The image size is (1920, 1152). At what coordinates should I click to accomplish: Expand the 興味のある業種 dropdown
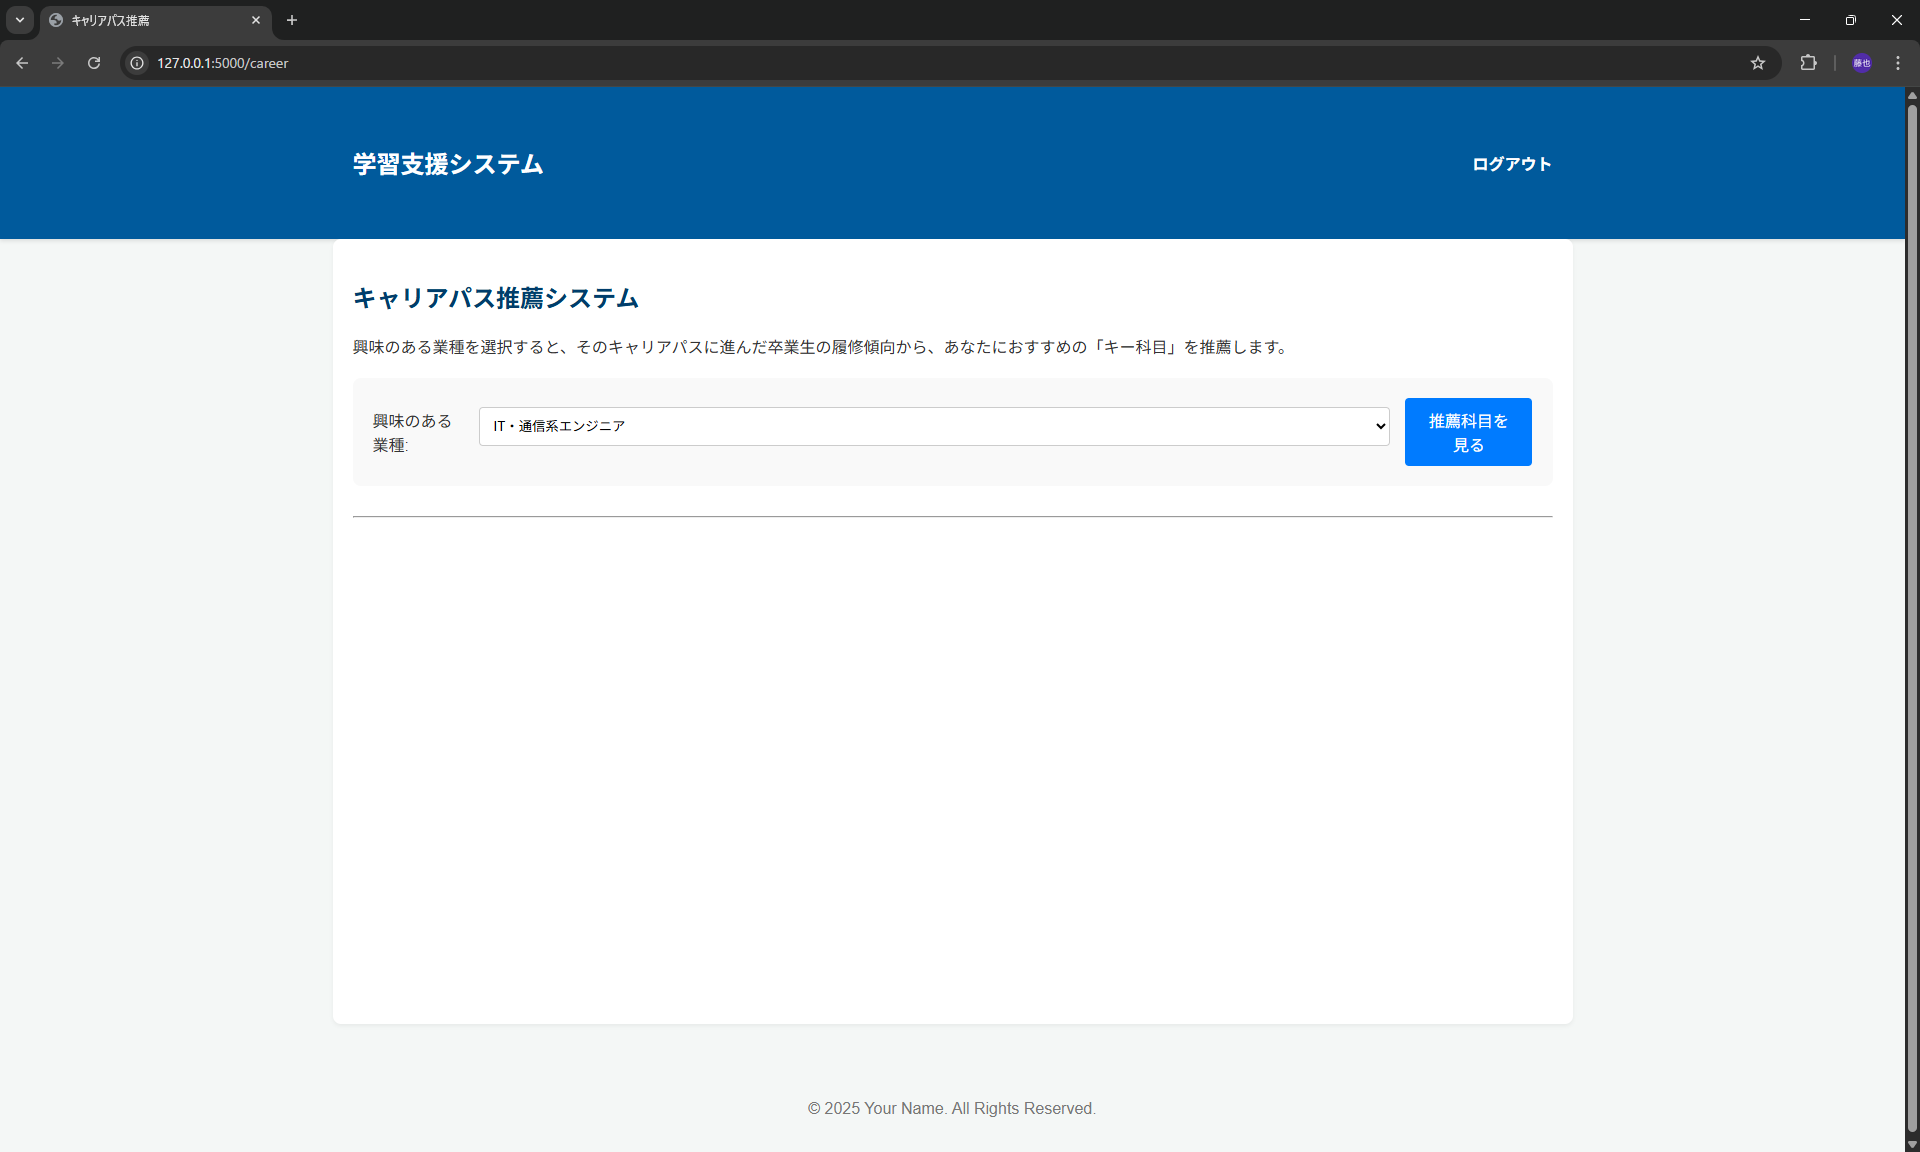coord(933,426)
